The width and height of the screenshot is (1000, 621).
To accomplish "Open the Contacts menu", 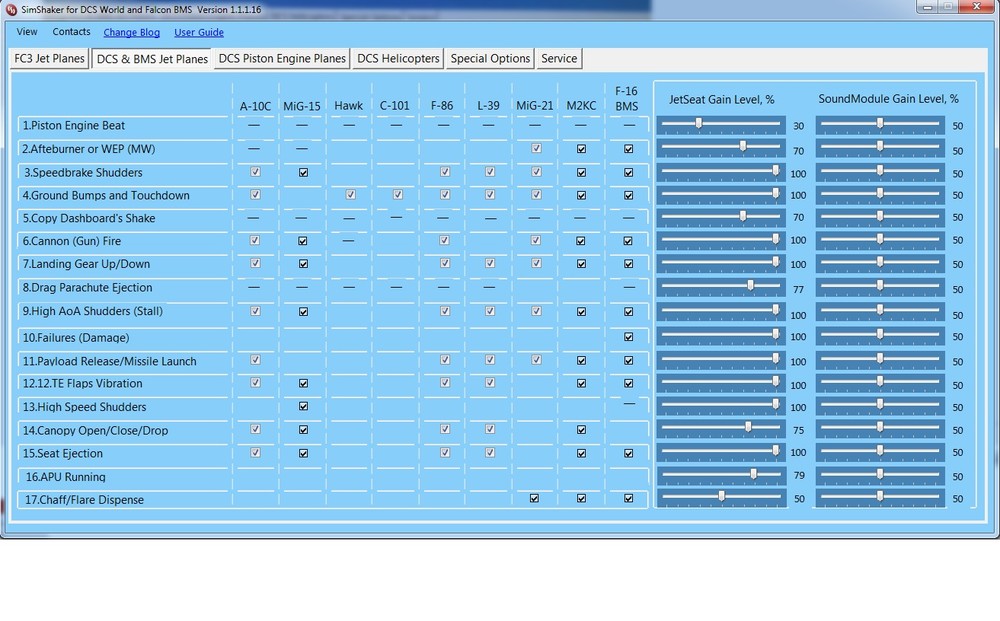I will pyautogui.click(x=71, y=32).
